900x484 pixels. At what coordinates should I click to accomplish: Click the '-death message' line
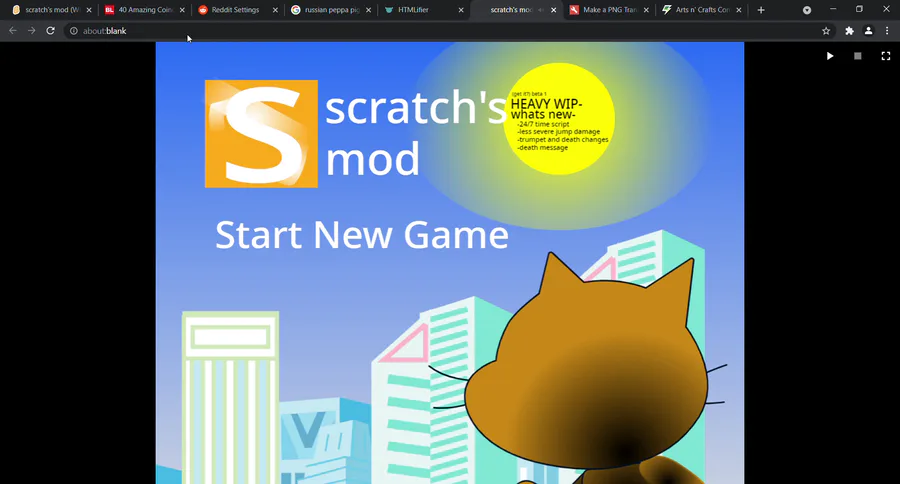542,148
